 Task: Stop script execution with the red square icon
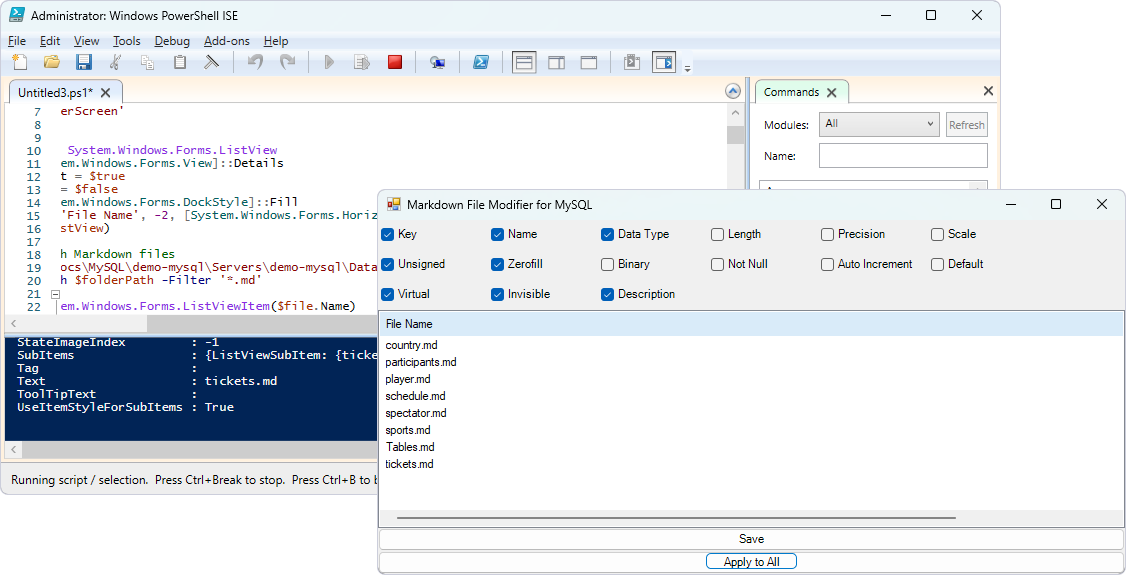(395, 62)
